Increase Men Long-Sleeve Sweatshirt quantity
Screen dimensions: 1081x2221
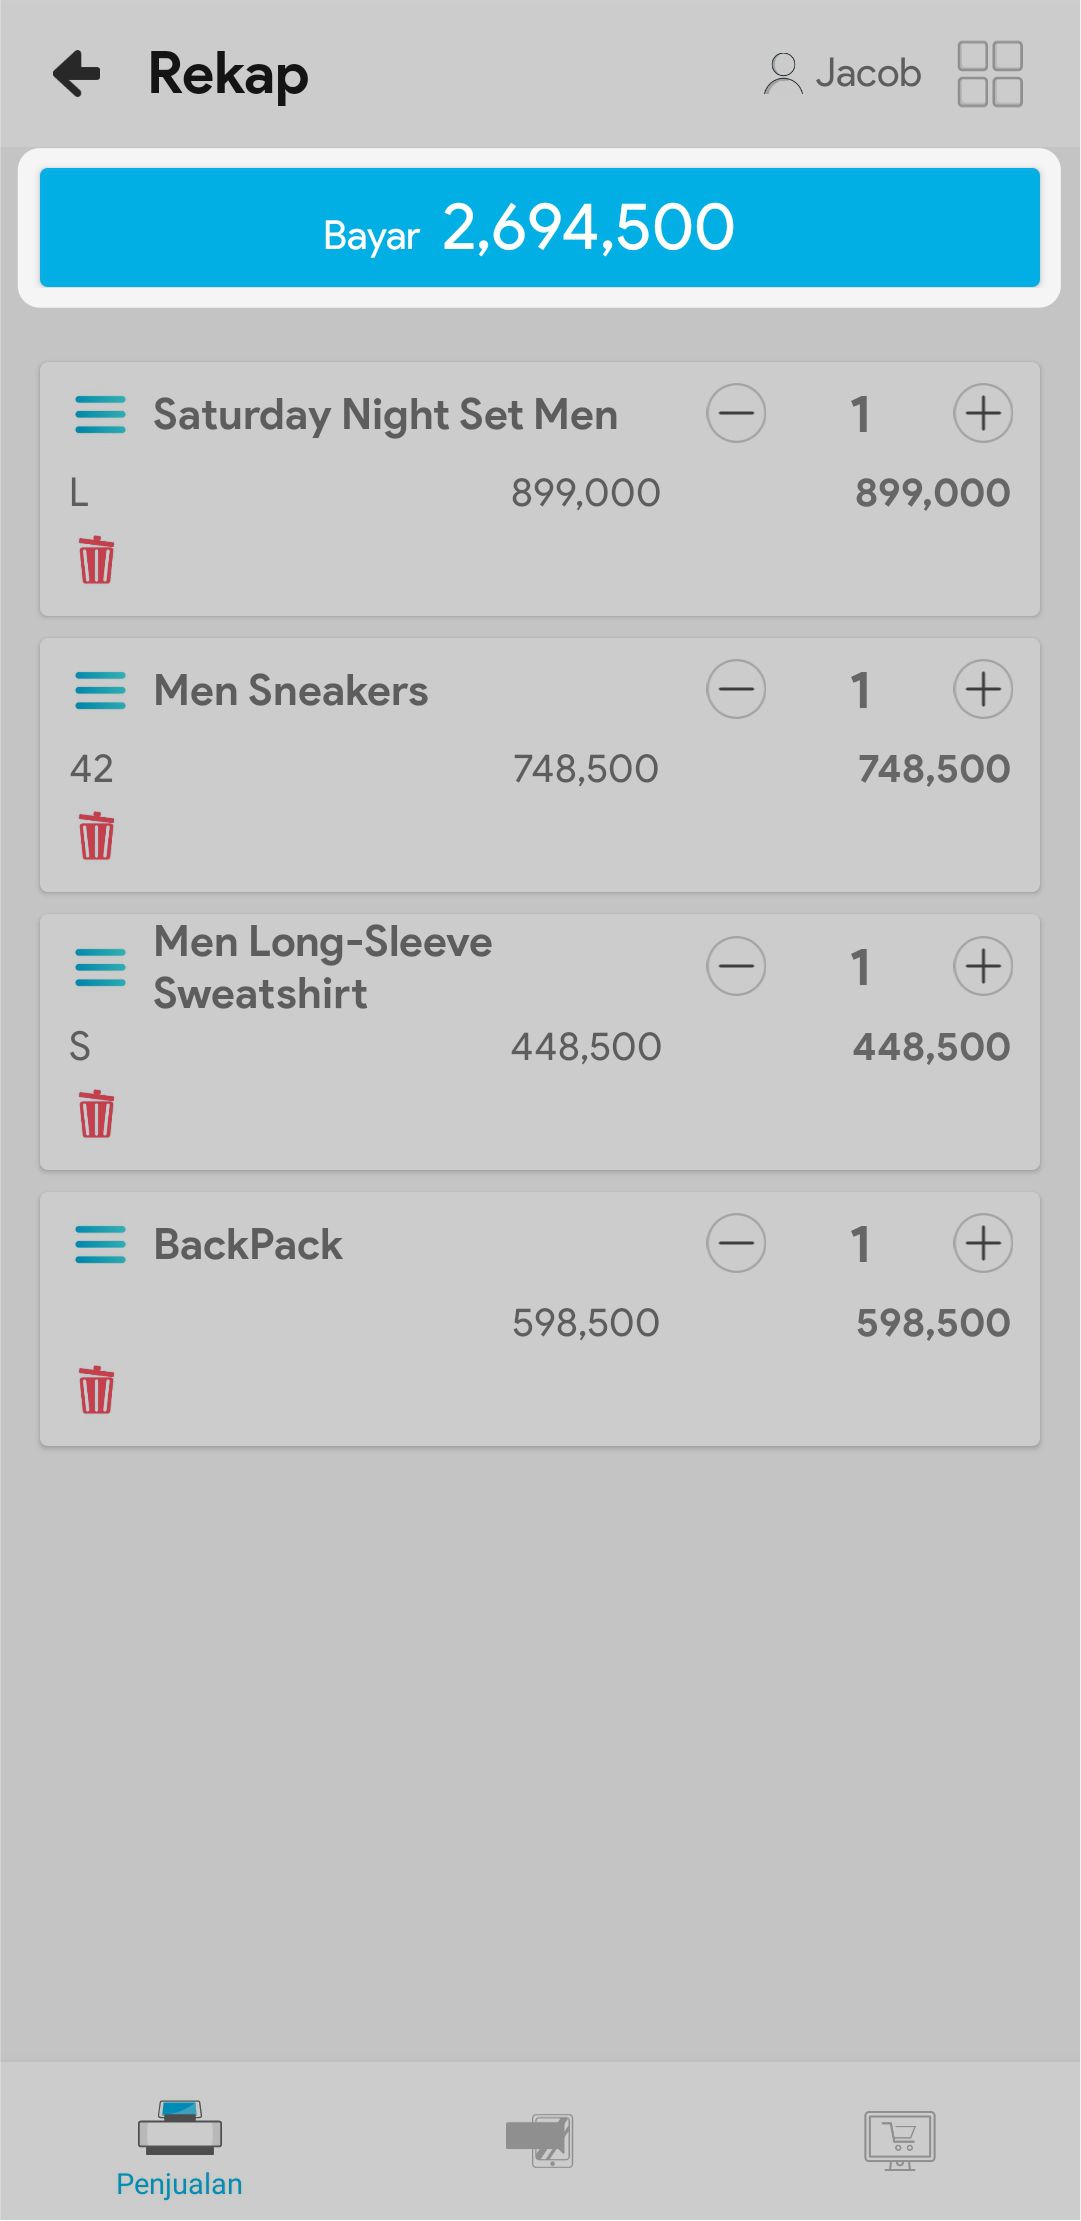click(982, 967)
